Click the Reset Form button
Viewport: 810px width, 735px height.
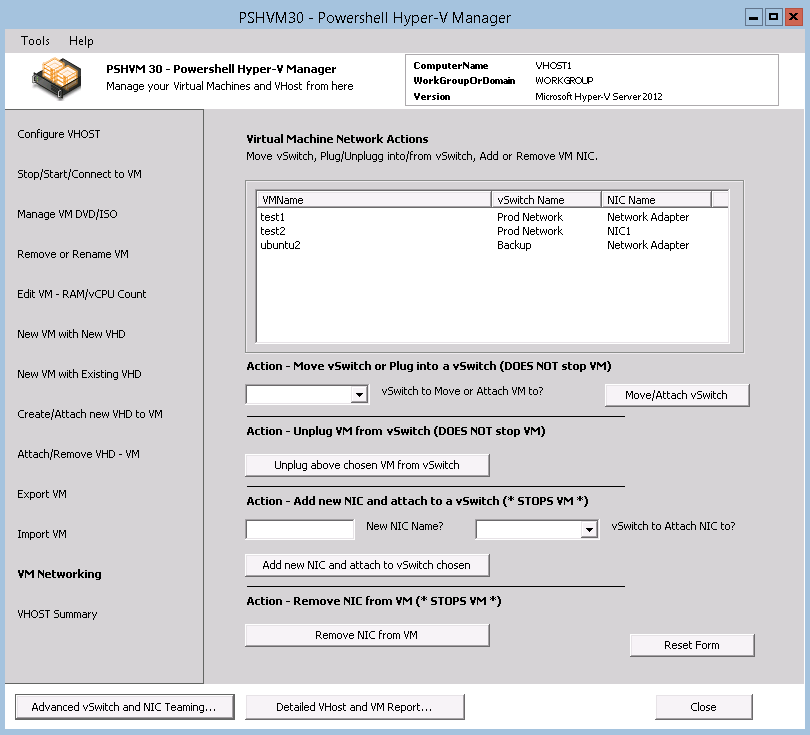(692, 645)
